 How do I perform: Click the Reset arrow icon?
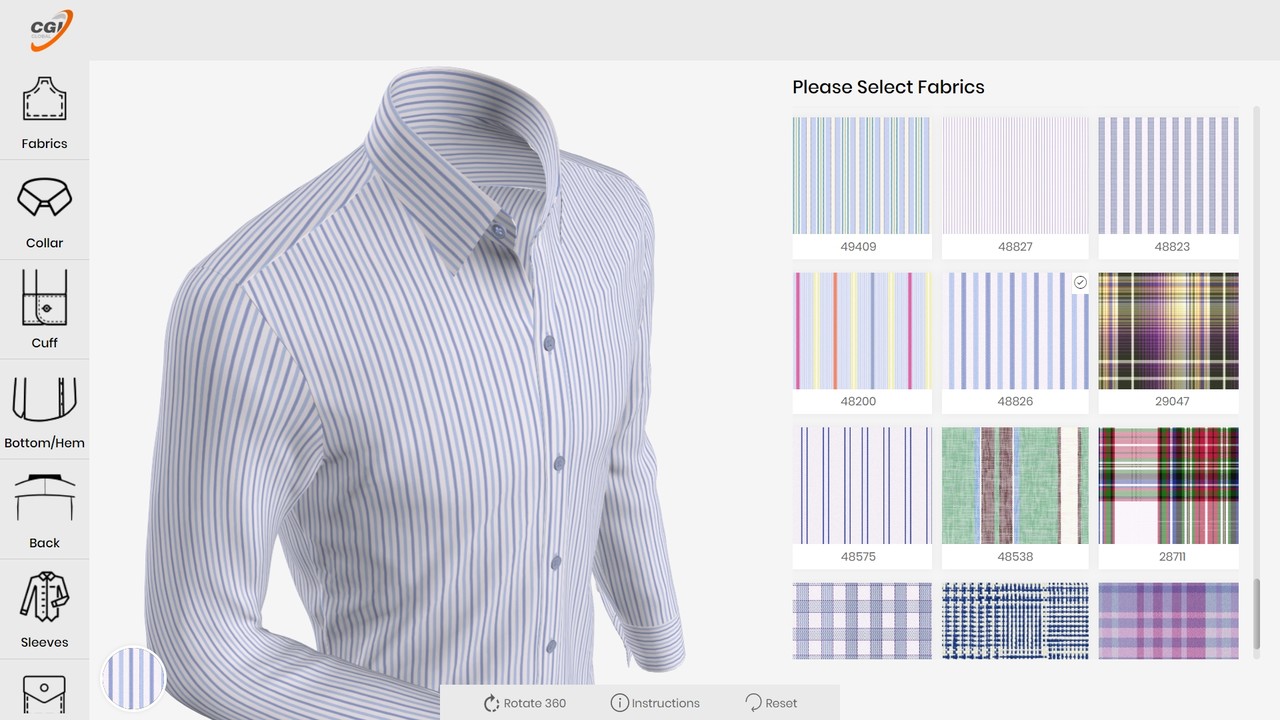[753, 703]
